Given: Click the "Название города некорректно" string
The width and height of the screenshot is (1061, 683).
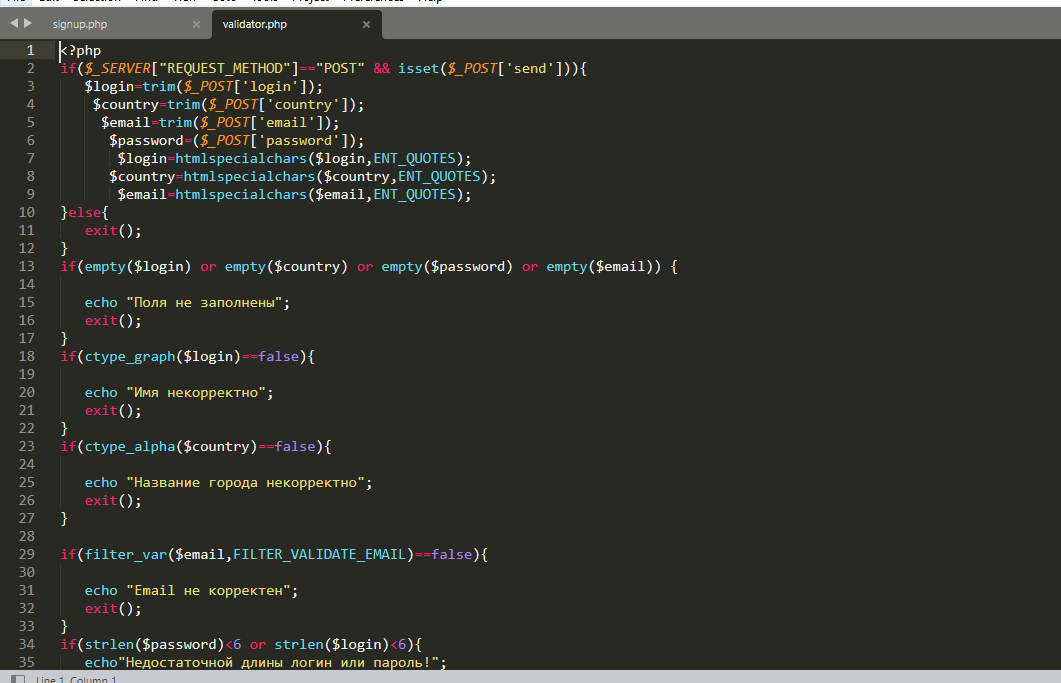Looking at the screenshot, I should coord(248,482).
